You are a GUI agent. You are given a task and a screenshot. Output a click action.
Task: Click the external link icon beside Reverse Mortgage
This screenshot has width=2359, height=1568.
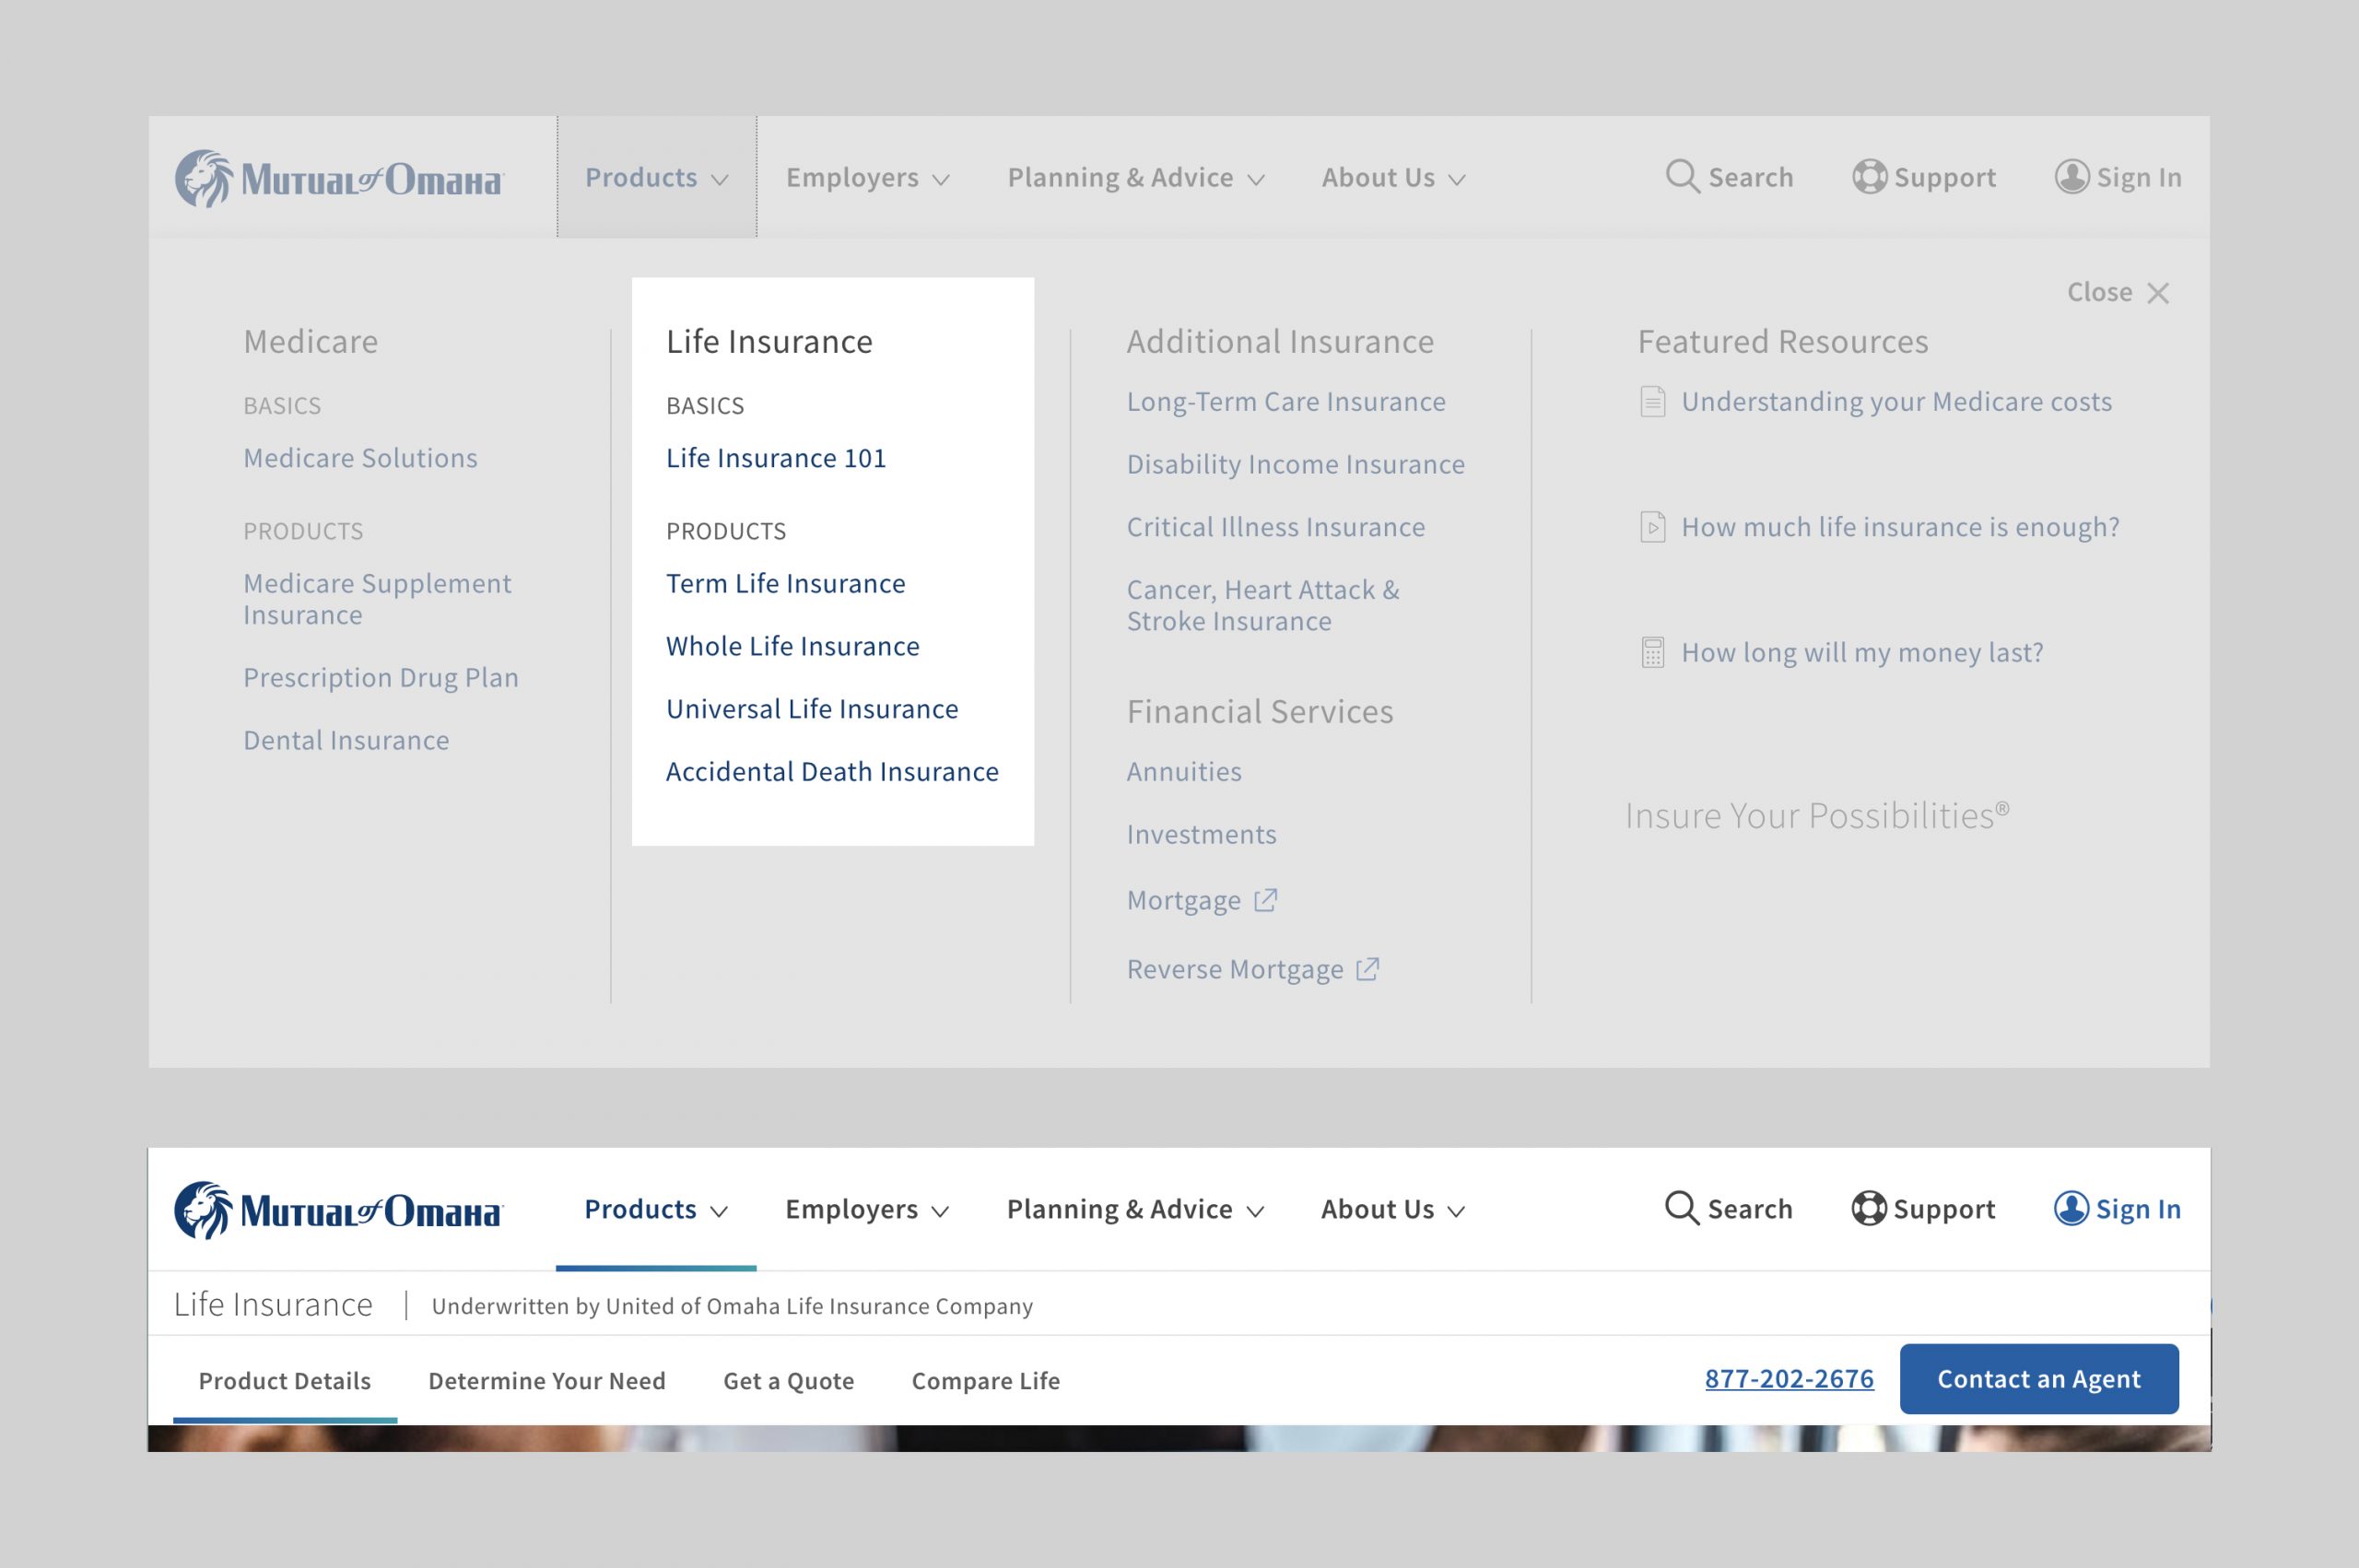coord(1367,969)
